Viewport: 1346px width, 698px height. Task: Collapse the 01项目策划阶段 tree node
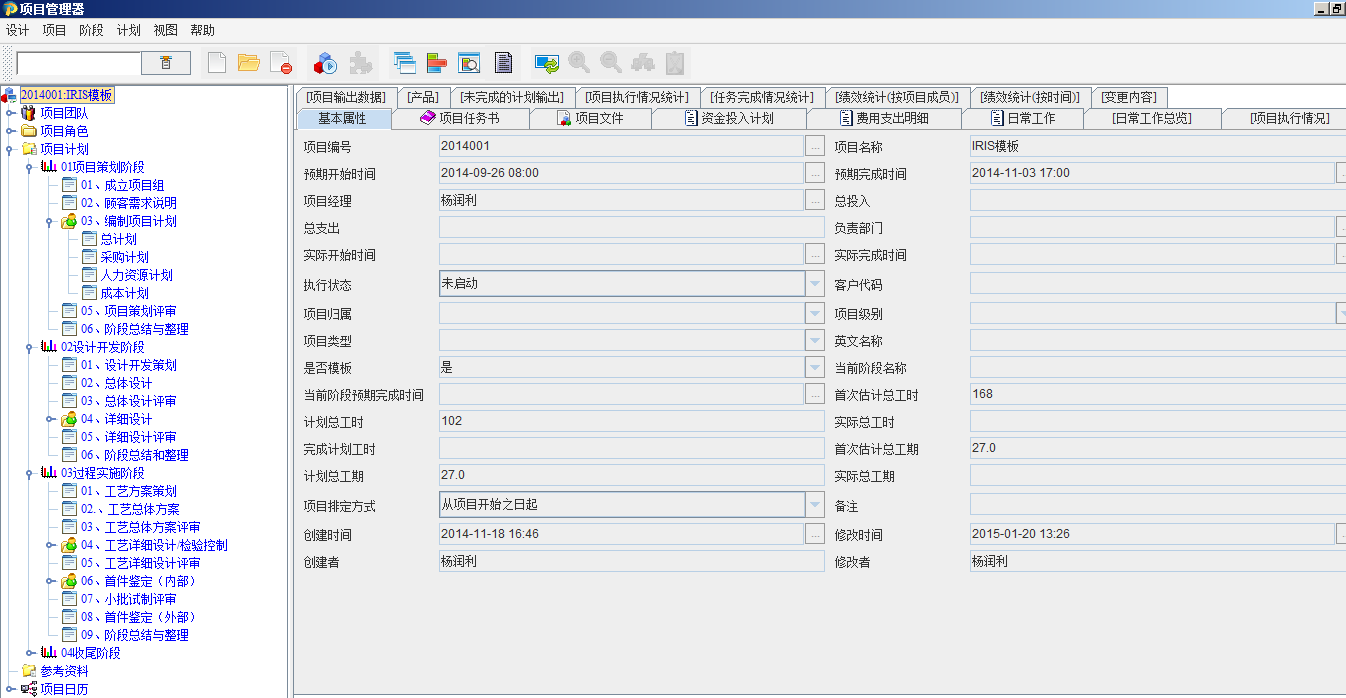31,167
